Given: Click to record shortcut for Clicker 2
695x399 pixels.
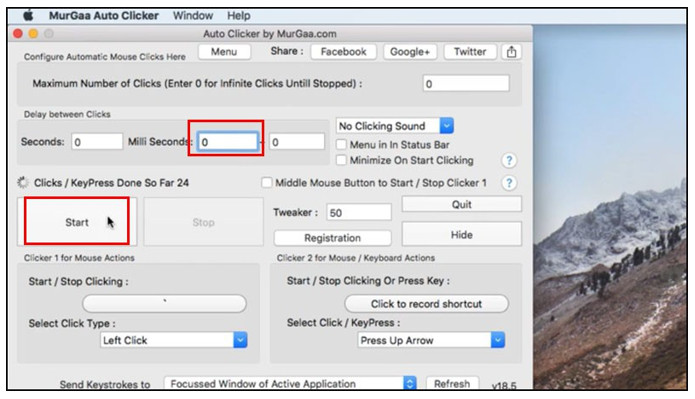Looking at the screenshot, I should 426,303.
